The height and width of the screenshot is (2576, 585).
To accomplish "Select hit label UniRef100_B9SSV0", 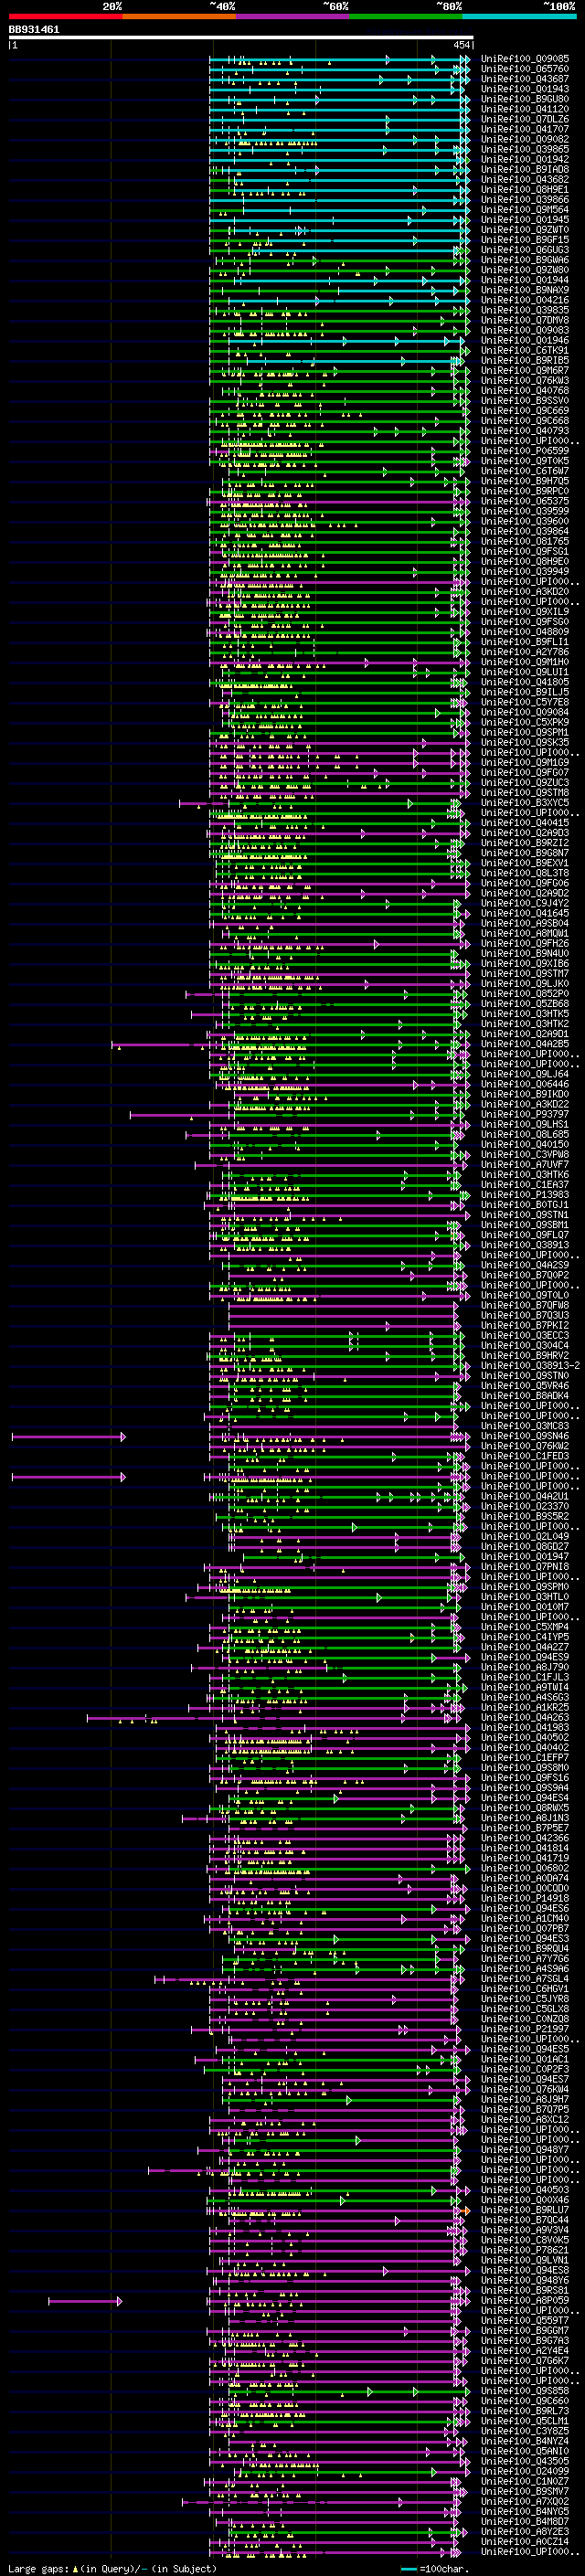I will point(525,400).
